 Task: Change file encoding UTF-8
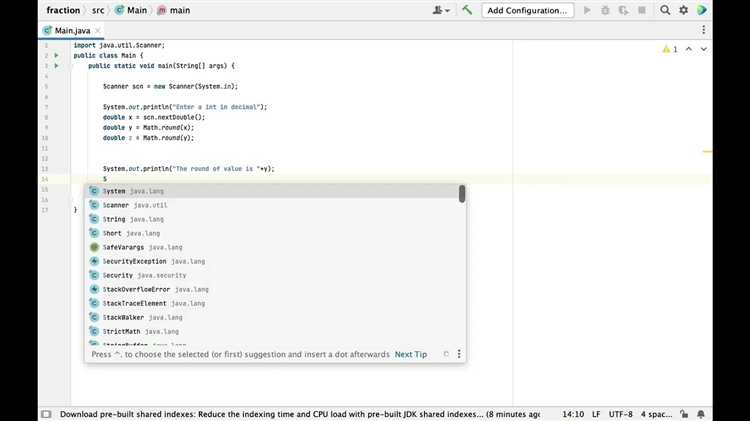(x=620, y=414)
